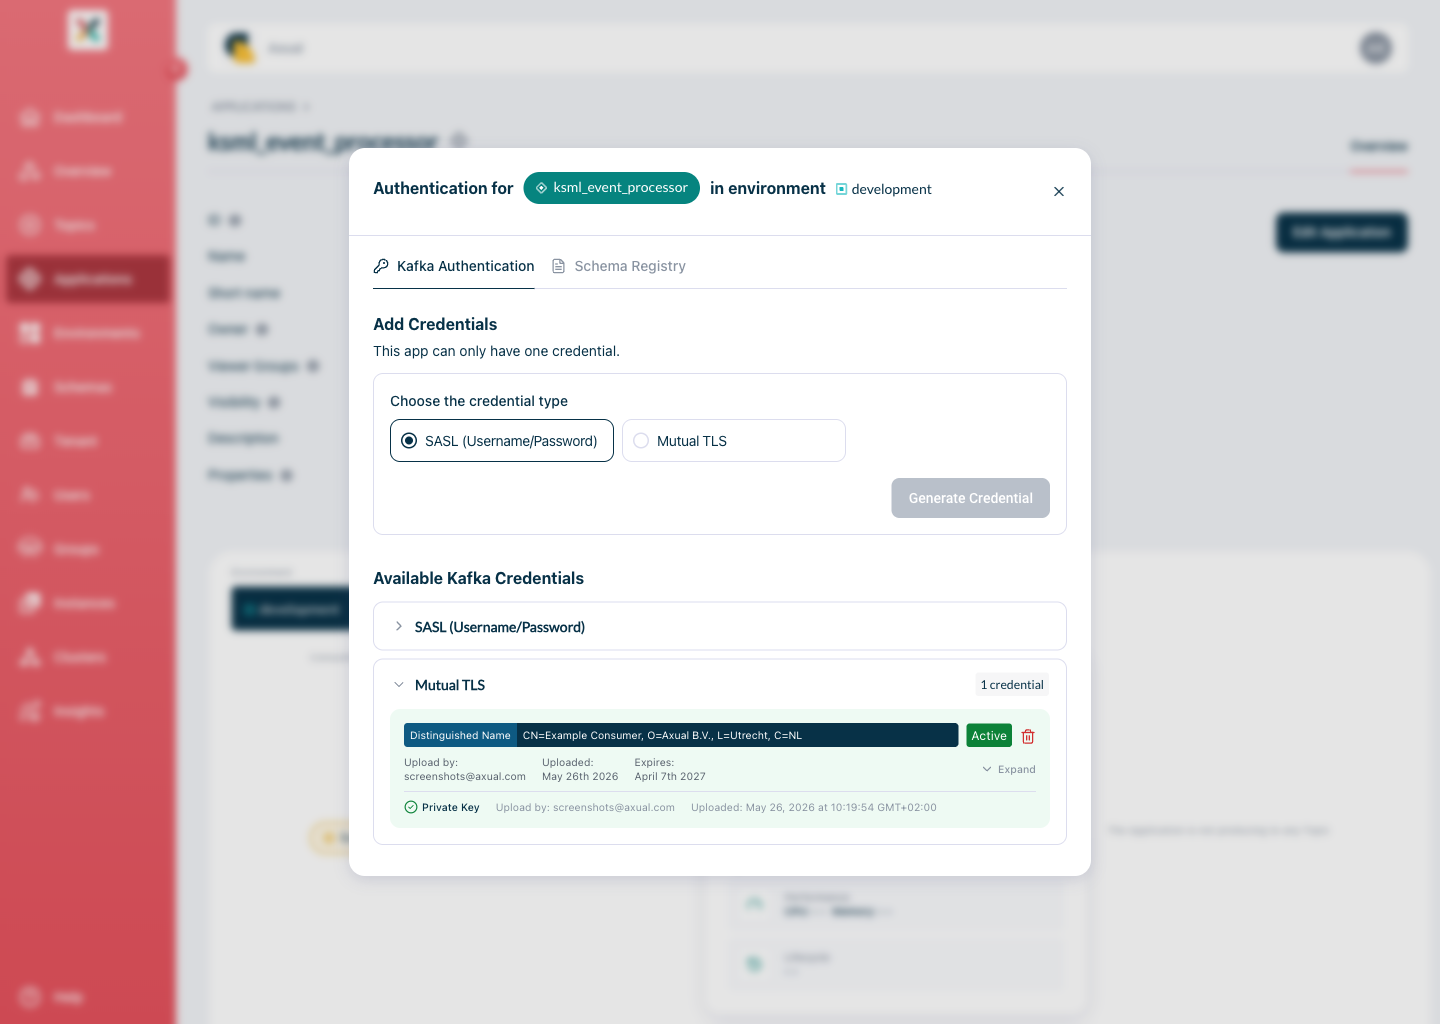Choose the Mutual TLS credential type radio
The height and width of the screenshot is (1024, 1440).
pos(734,441)
